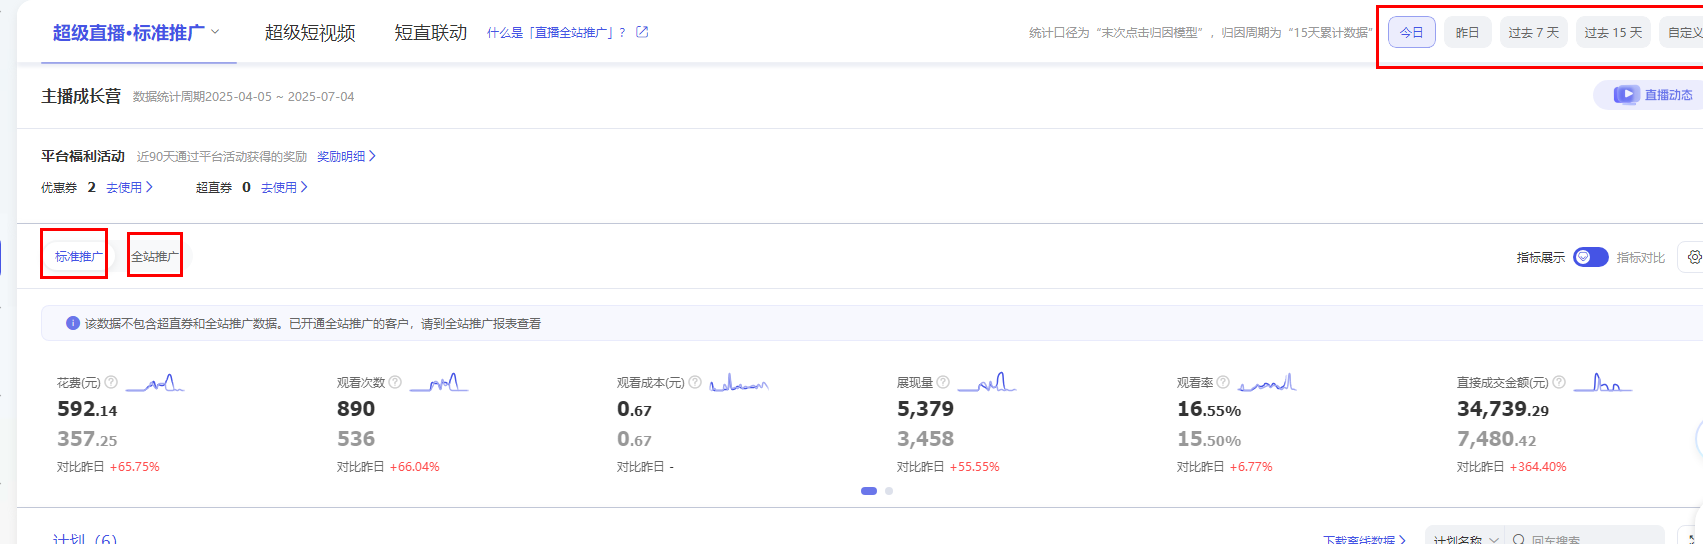The image size is (1703, 544).
Task: Select the 过去 7 天 date range
Action: pos(1533,33)
